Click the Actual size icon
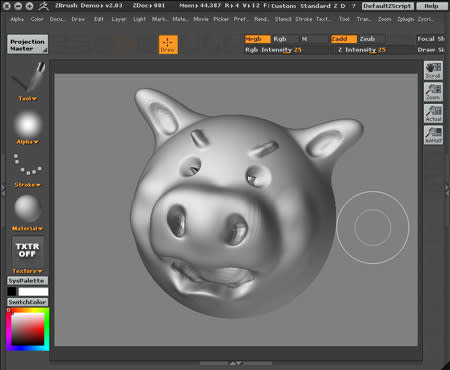 point(433,113)
